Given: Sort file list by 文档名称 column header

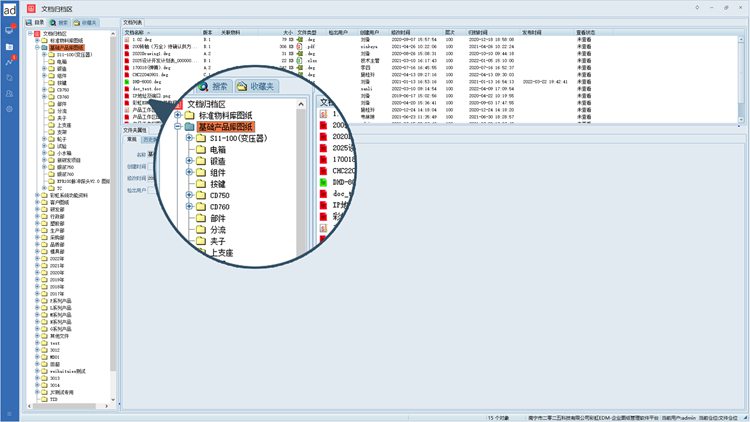Looking at the screenshot, I should [135, 32].
